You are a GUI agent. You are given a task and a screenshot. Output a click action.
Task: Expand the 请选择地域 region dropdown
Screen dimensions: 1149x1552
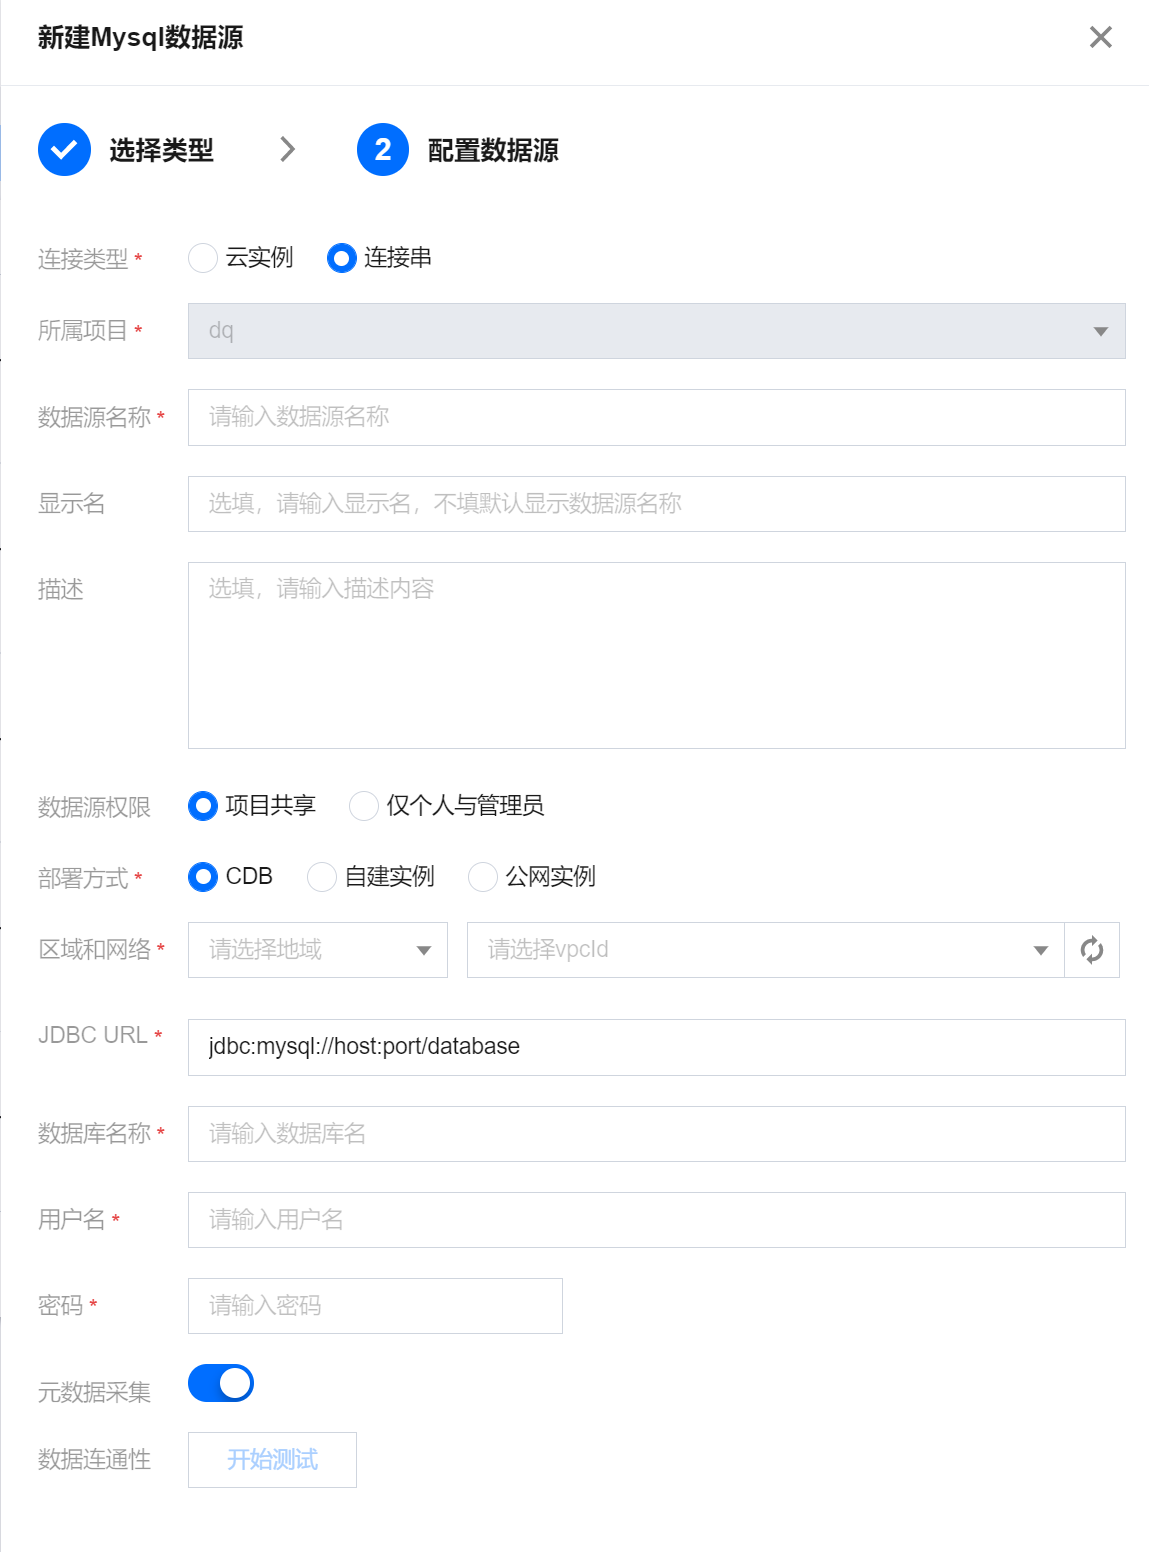point(317,950)
